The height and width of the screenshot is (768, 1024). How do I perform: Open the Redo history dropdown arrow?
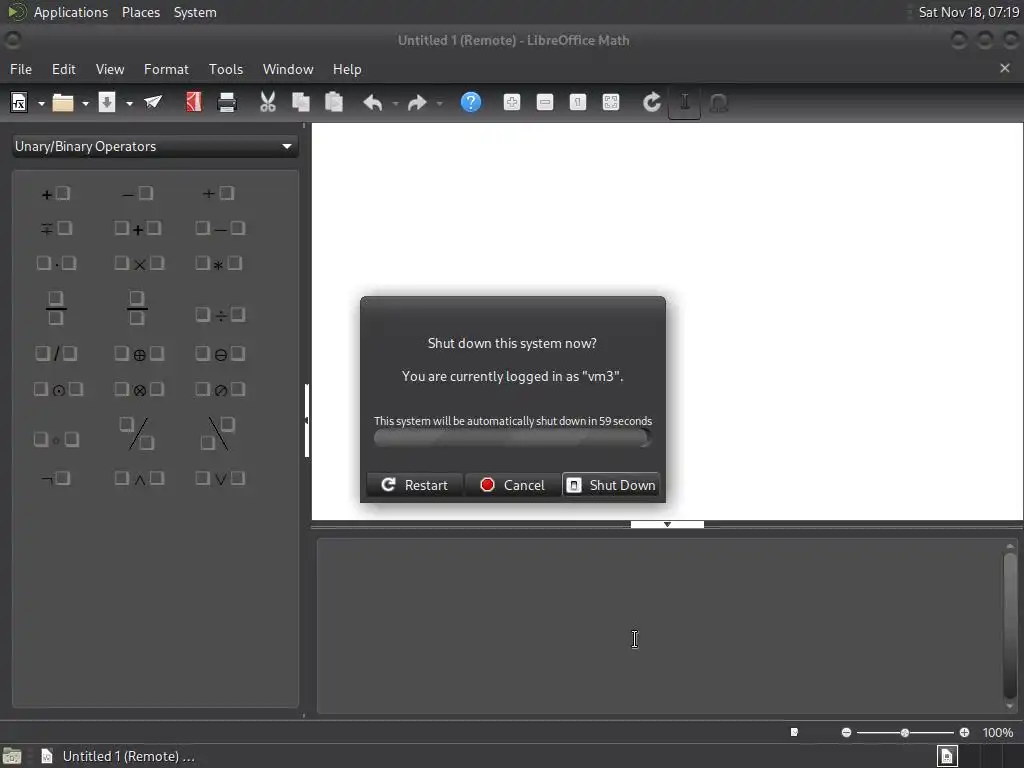coord(440,103)
